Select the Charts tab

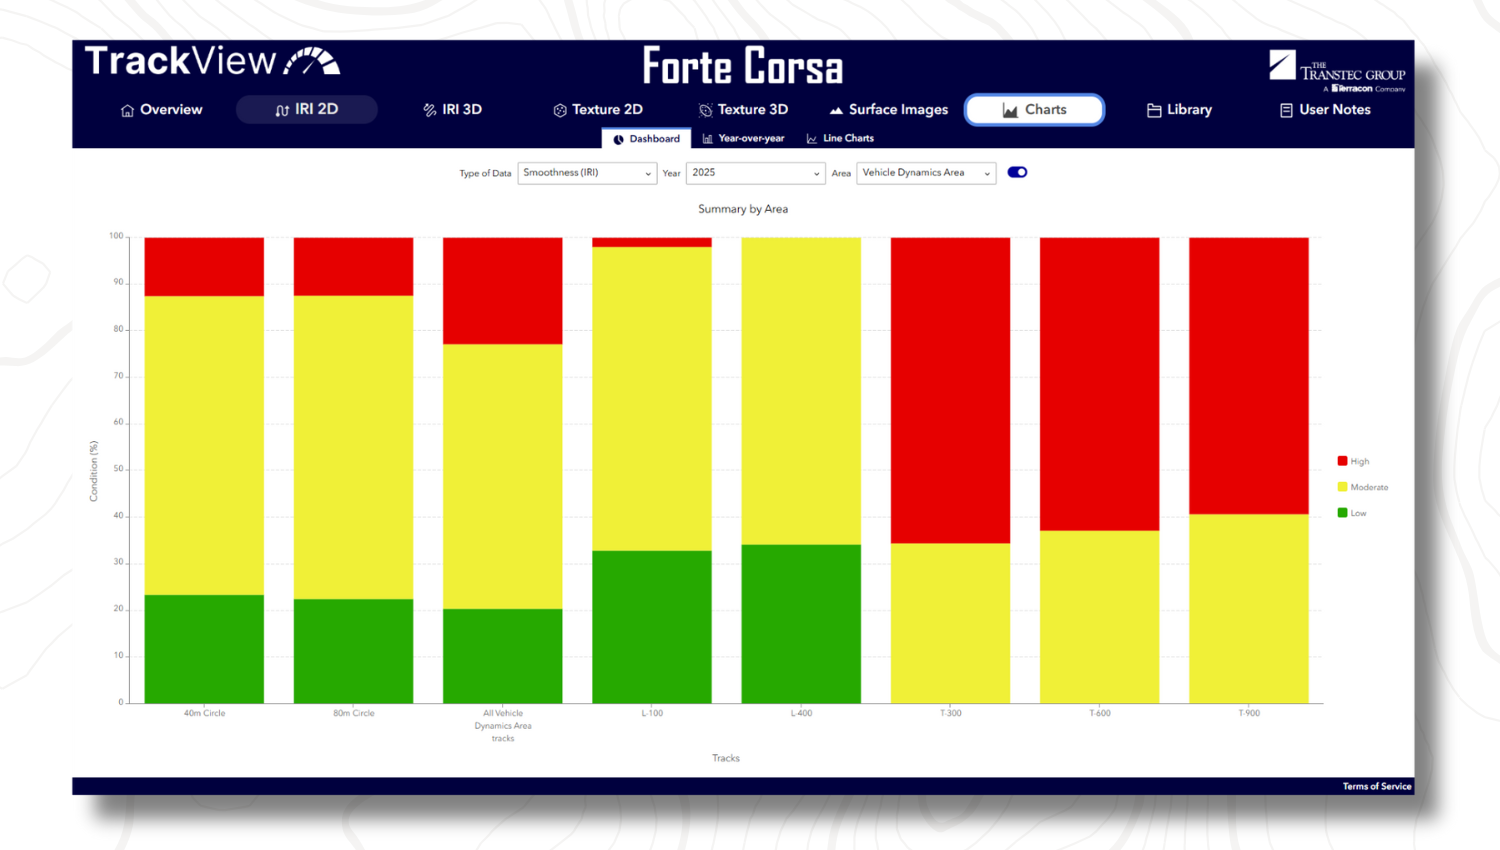coord(1034,110)
